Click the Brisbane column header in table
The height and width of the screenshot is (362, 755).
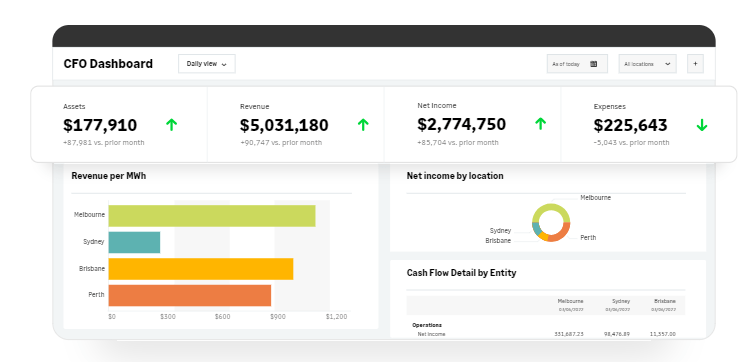pyautogui.click(x=665, y=301)
